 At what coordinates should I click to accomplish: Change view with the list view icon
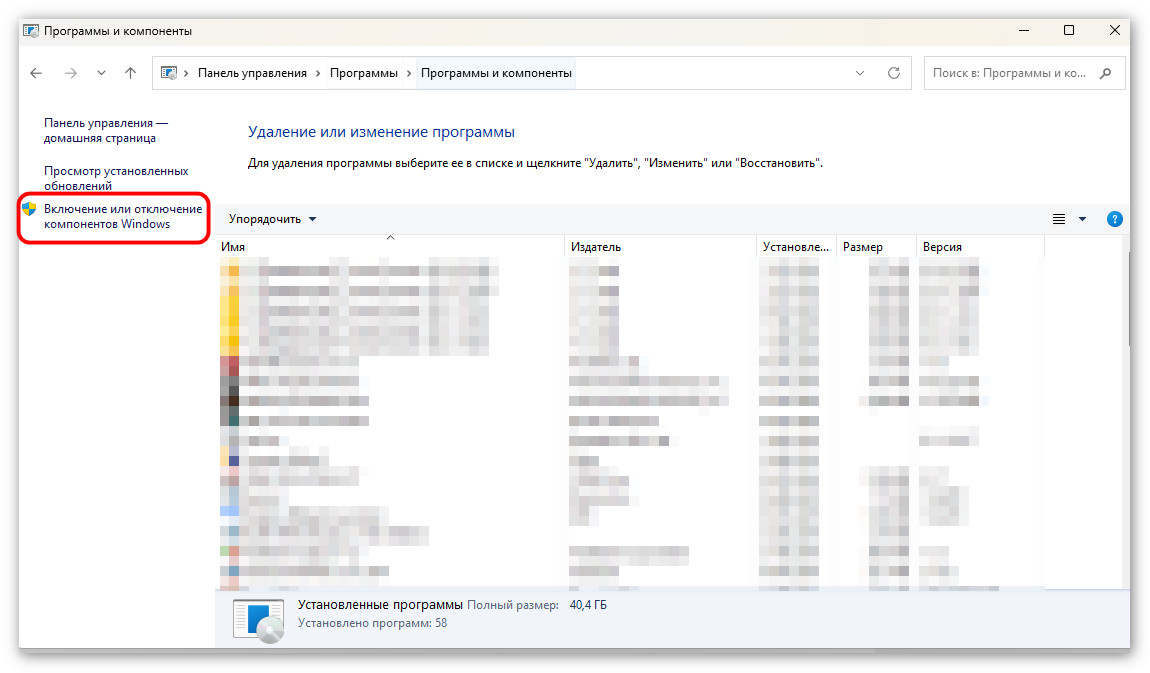coord(1059,219)
